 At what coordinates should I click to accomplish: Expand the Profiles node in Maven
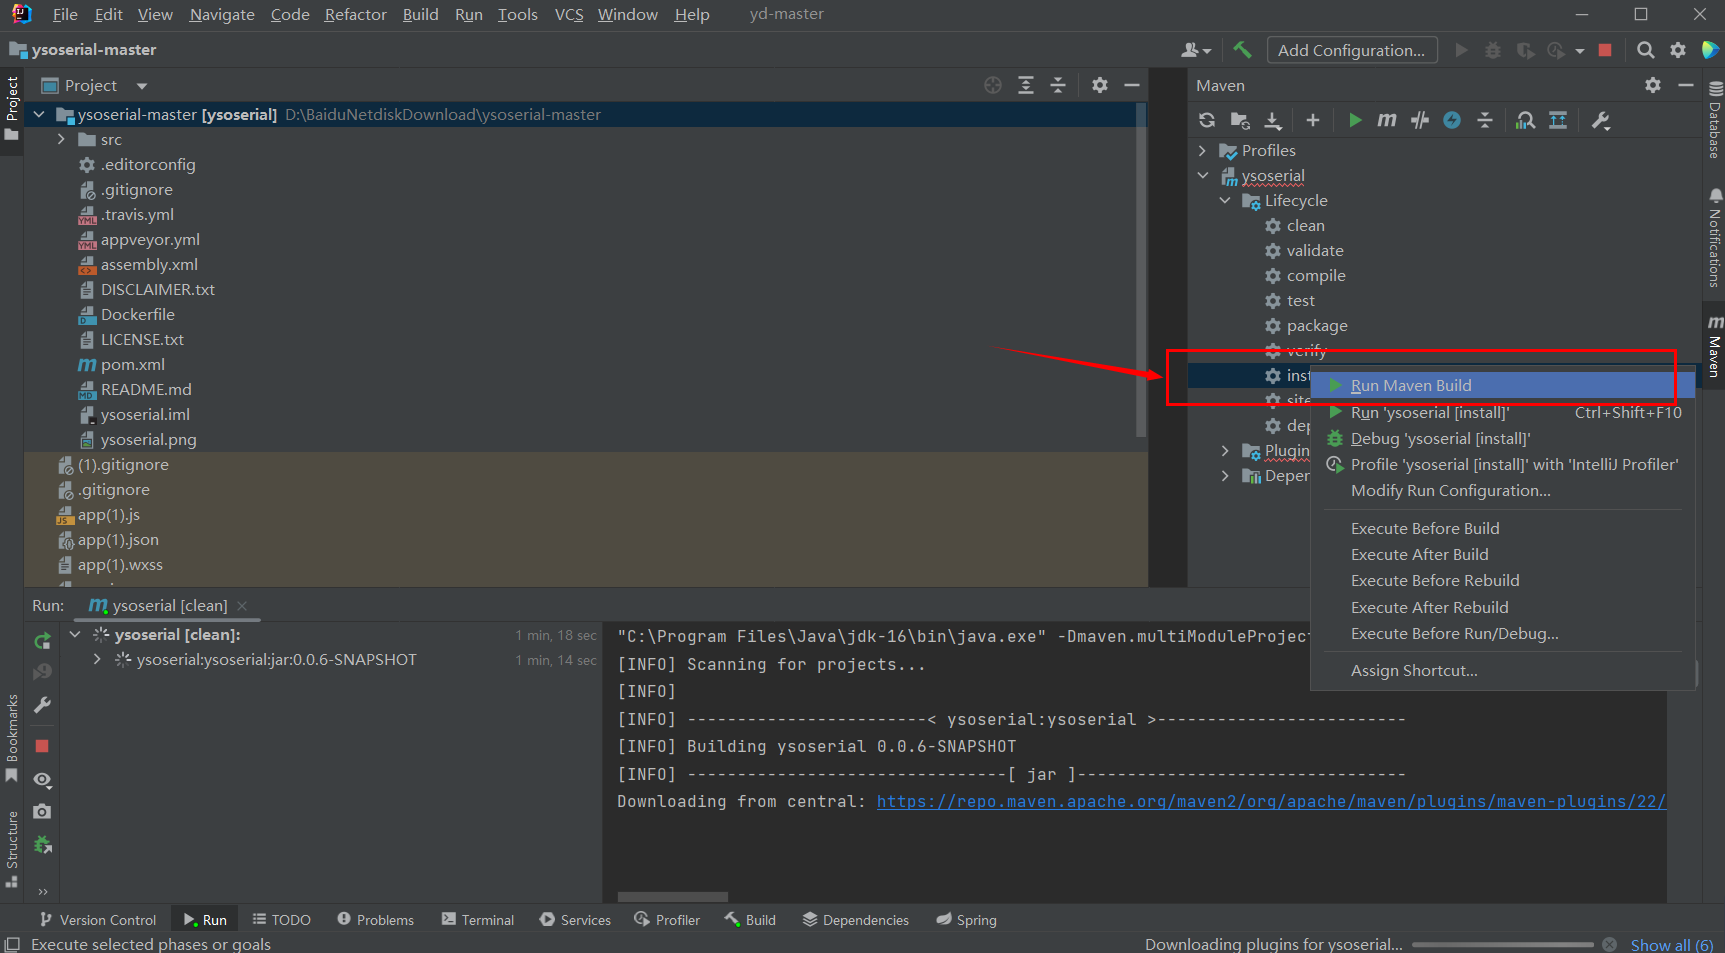[1202, 150]
